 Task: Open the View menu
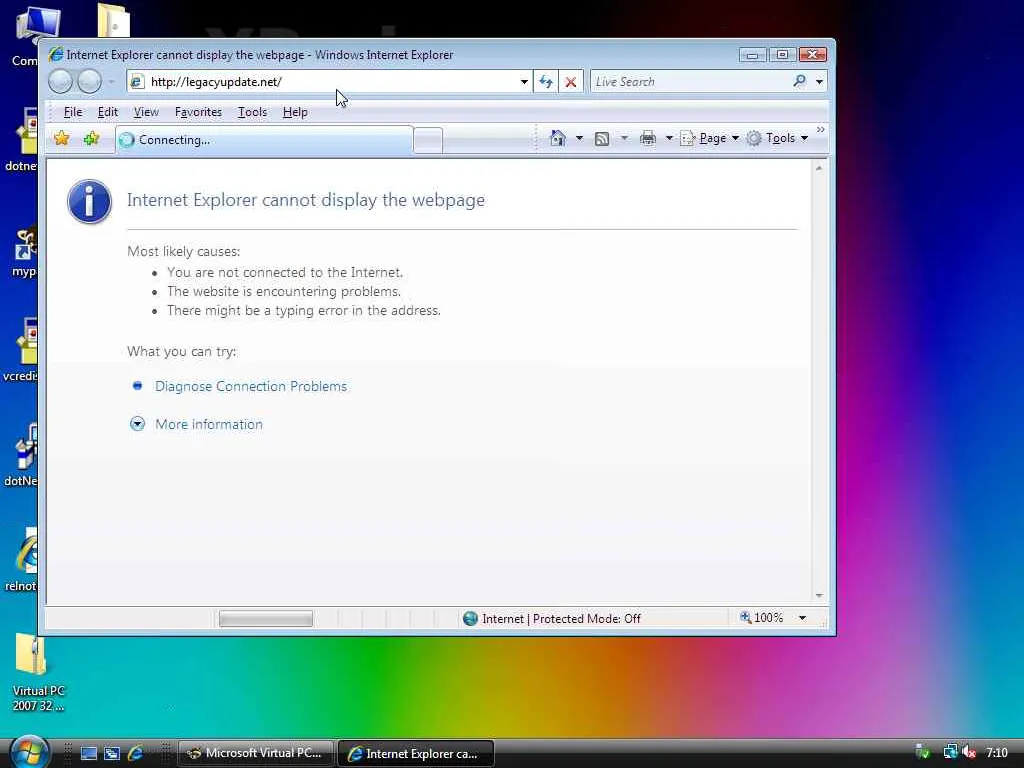(x=146, y=112)
